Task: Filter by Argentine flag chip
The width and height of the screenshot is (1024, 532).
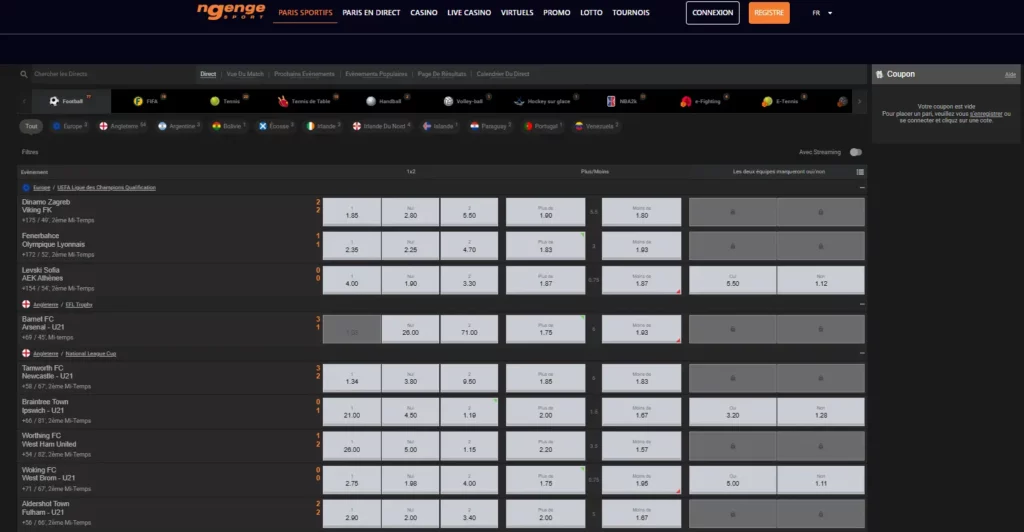Action: 181,126
